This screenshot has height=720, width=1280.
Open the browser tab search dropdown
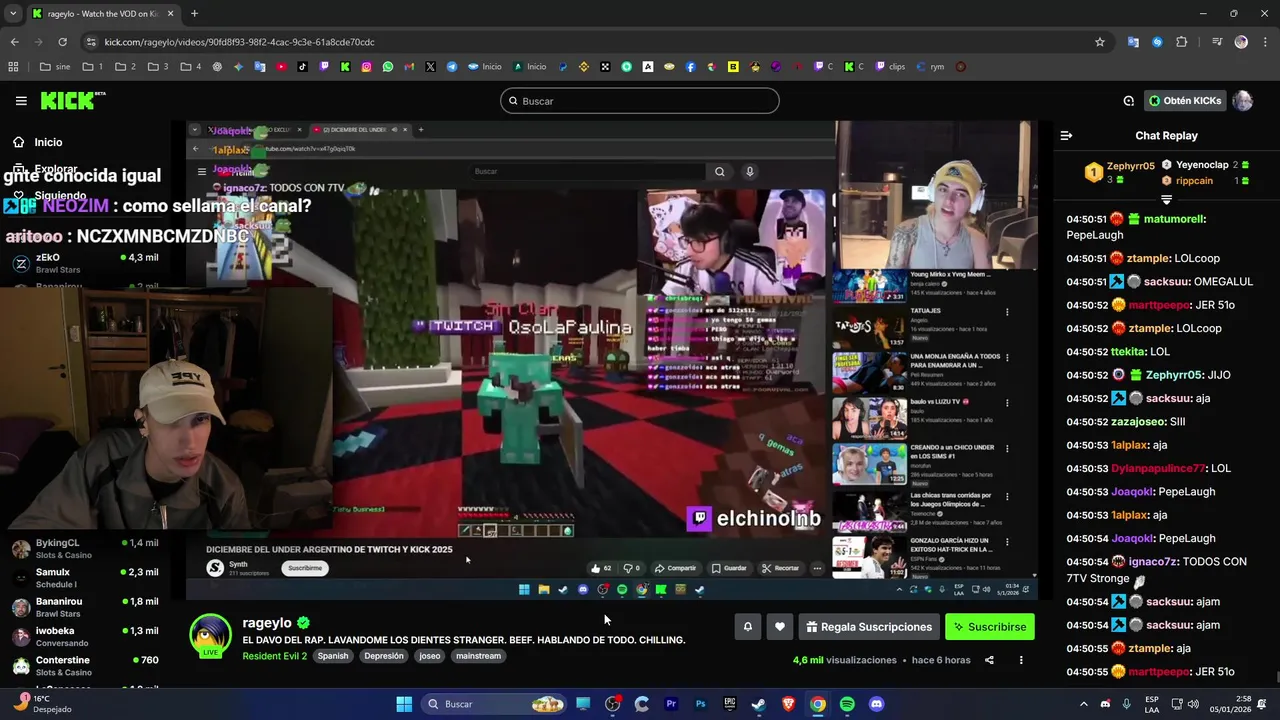point(12,13)
